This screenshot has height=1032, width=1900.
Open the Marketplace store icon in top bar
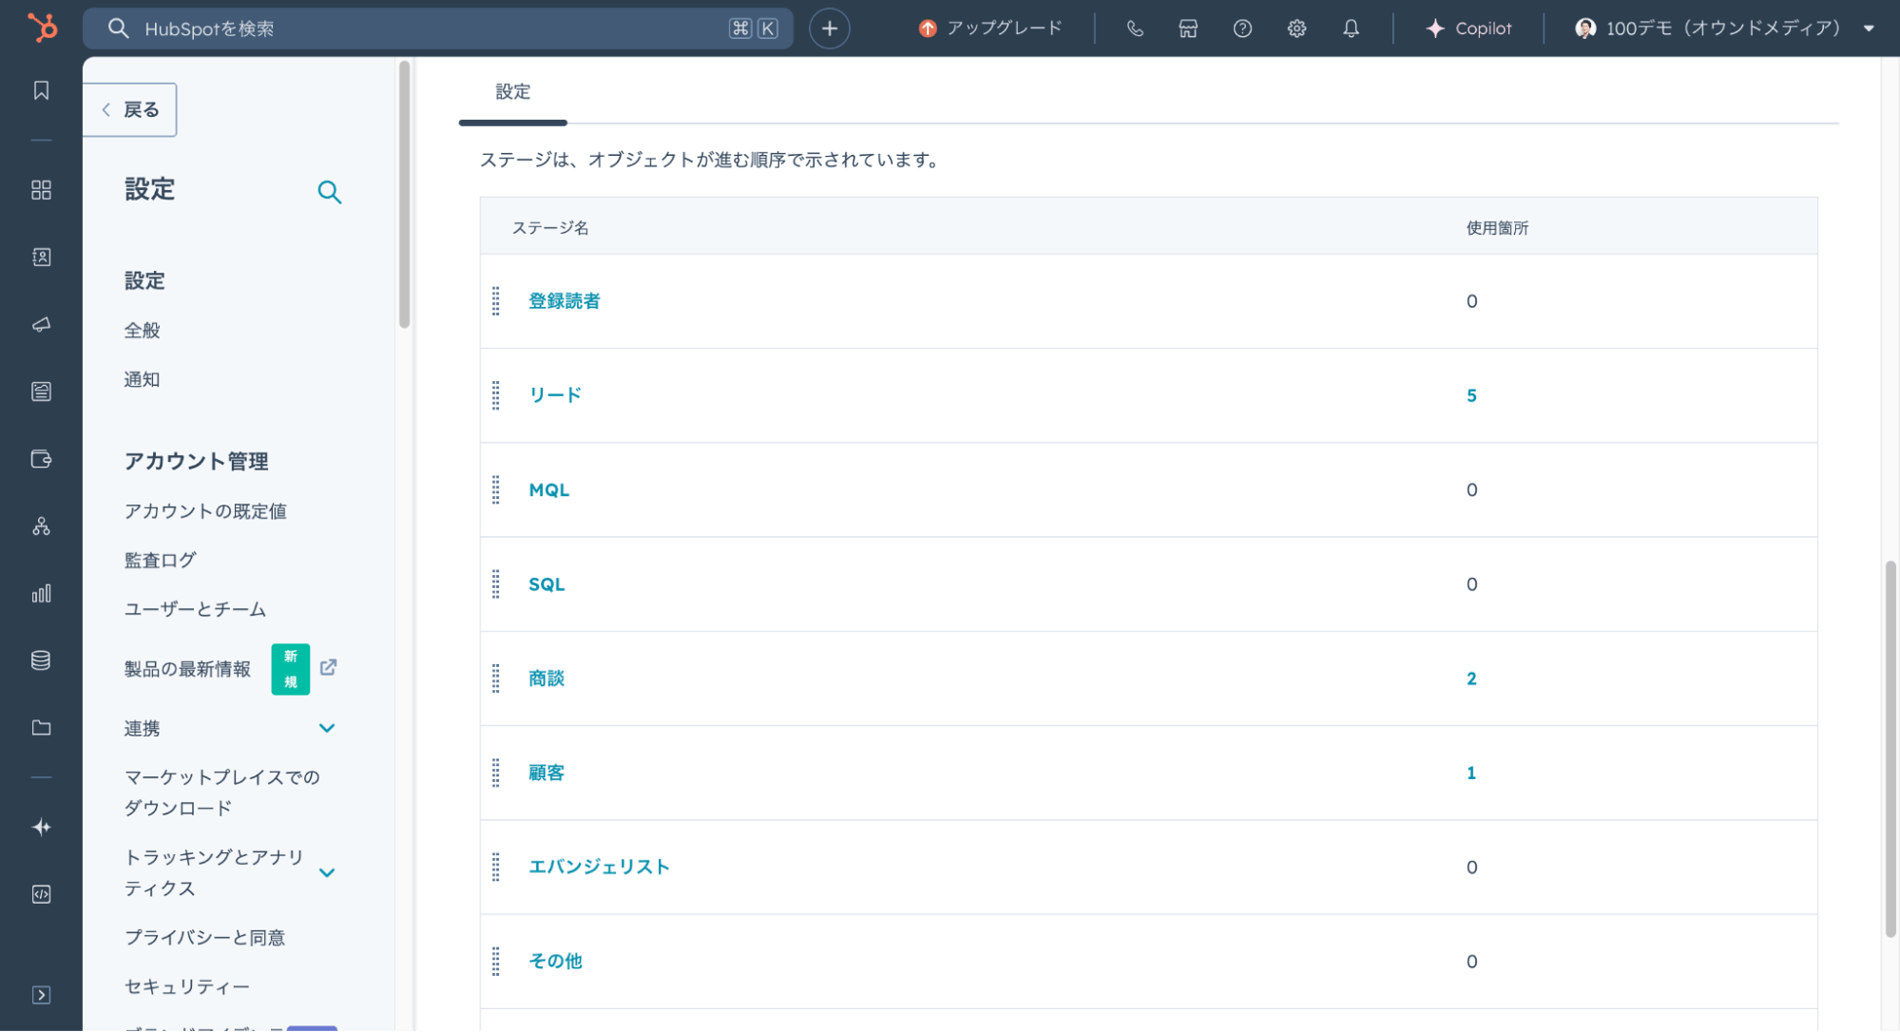click(1188, 28)
